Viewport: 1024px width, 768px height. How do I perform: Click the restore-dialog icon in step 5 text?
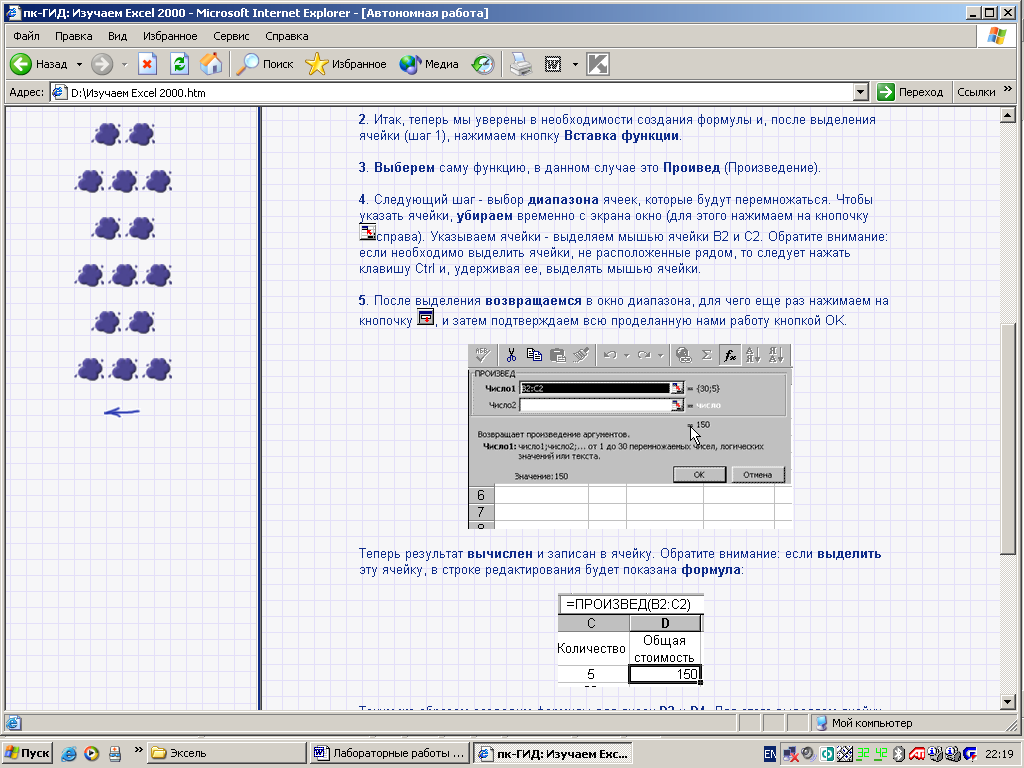[x=426, y=317]
